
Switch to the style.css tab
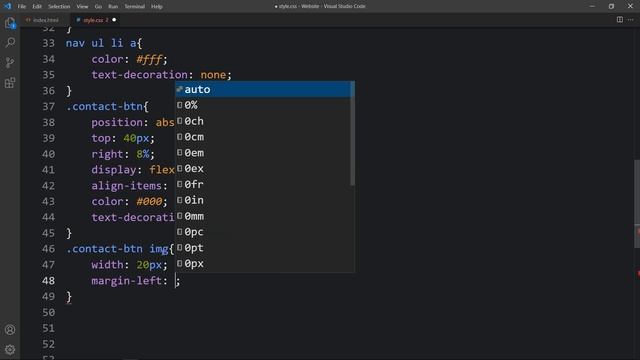(96, 20)
